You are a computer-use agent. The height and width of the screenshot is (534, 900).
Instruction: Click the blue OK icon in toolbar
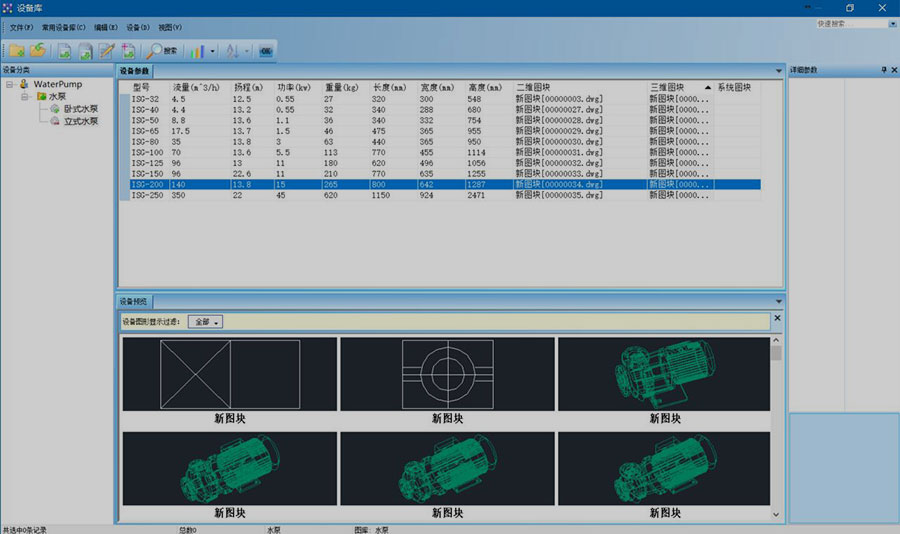click(266, 50)
